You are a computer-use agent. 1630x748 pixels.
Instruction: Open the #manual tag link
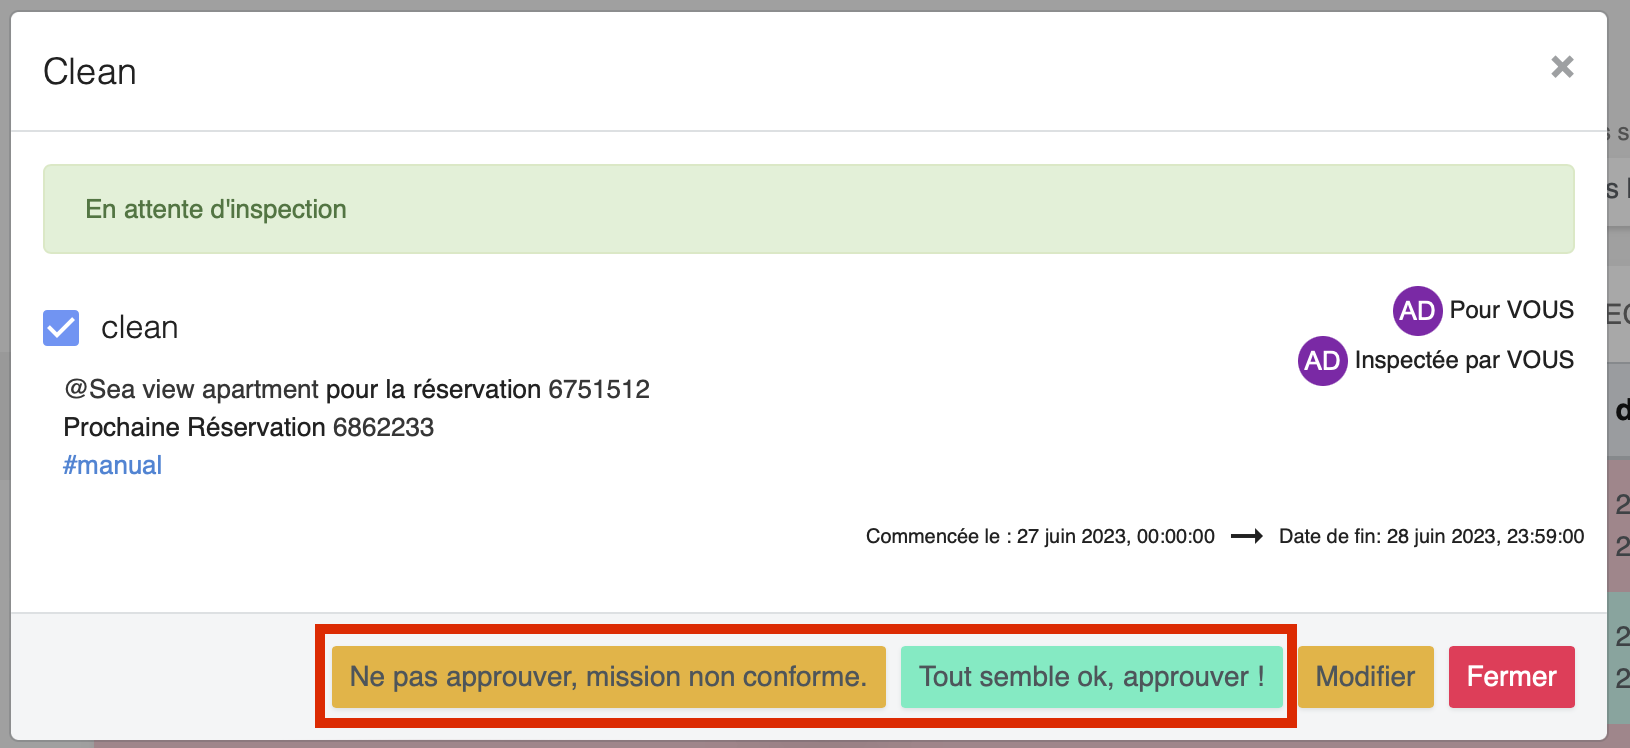click(112, 464)
